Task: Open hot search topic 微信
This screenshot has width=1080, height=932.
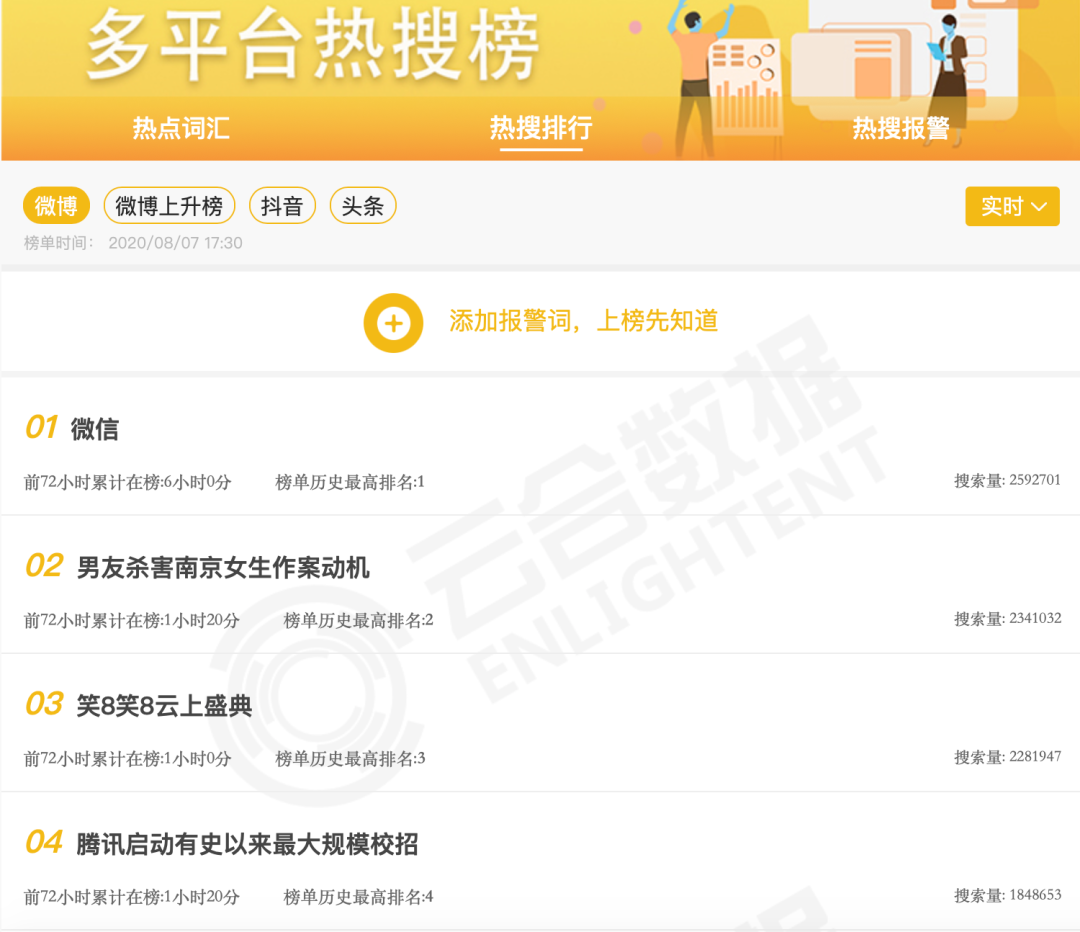Action: tap(95, 429)
